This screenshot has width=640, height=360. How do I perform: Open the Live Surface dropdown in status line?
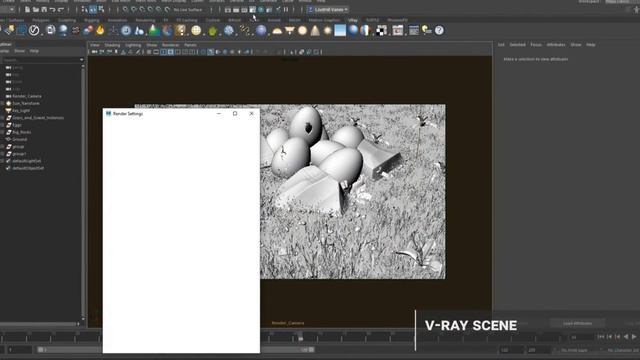pos(188,10)
